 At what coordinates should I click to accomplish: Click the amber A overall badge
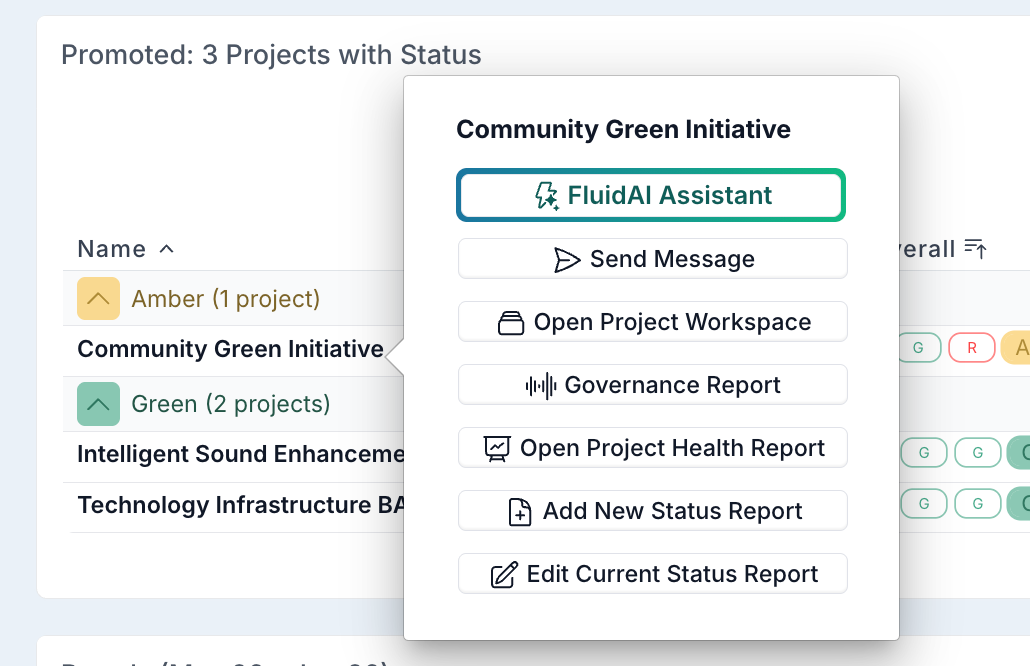pyautogui.click(x=1016, y=348)
